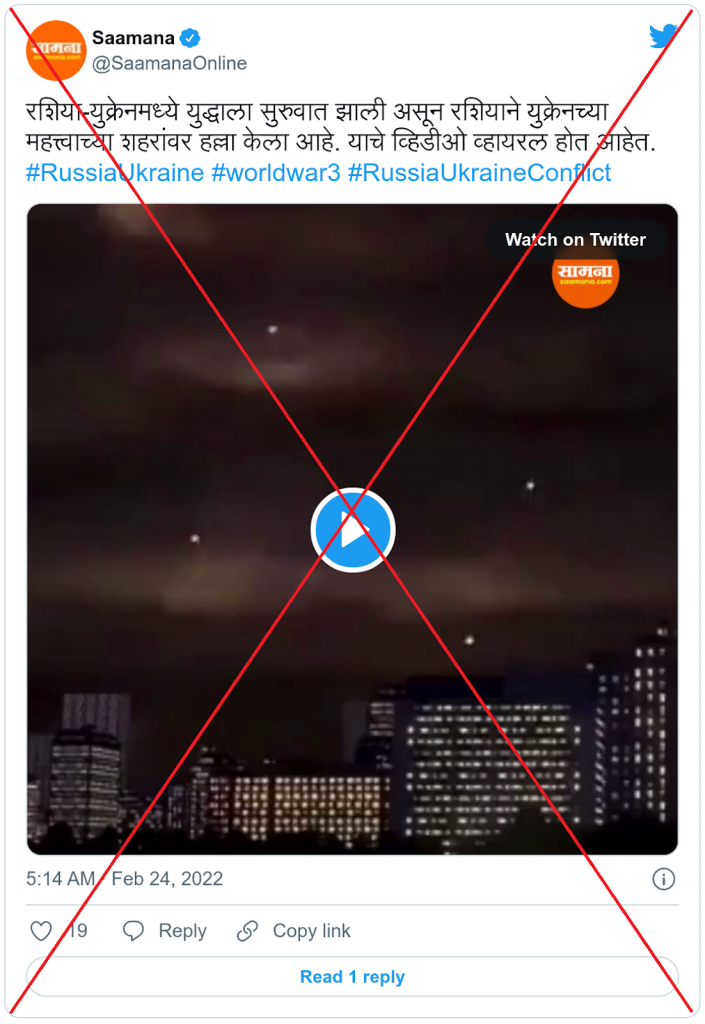The image size is (705, 1024).
Task: Play the embedded video
Action: (352, 530)
